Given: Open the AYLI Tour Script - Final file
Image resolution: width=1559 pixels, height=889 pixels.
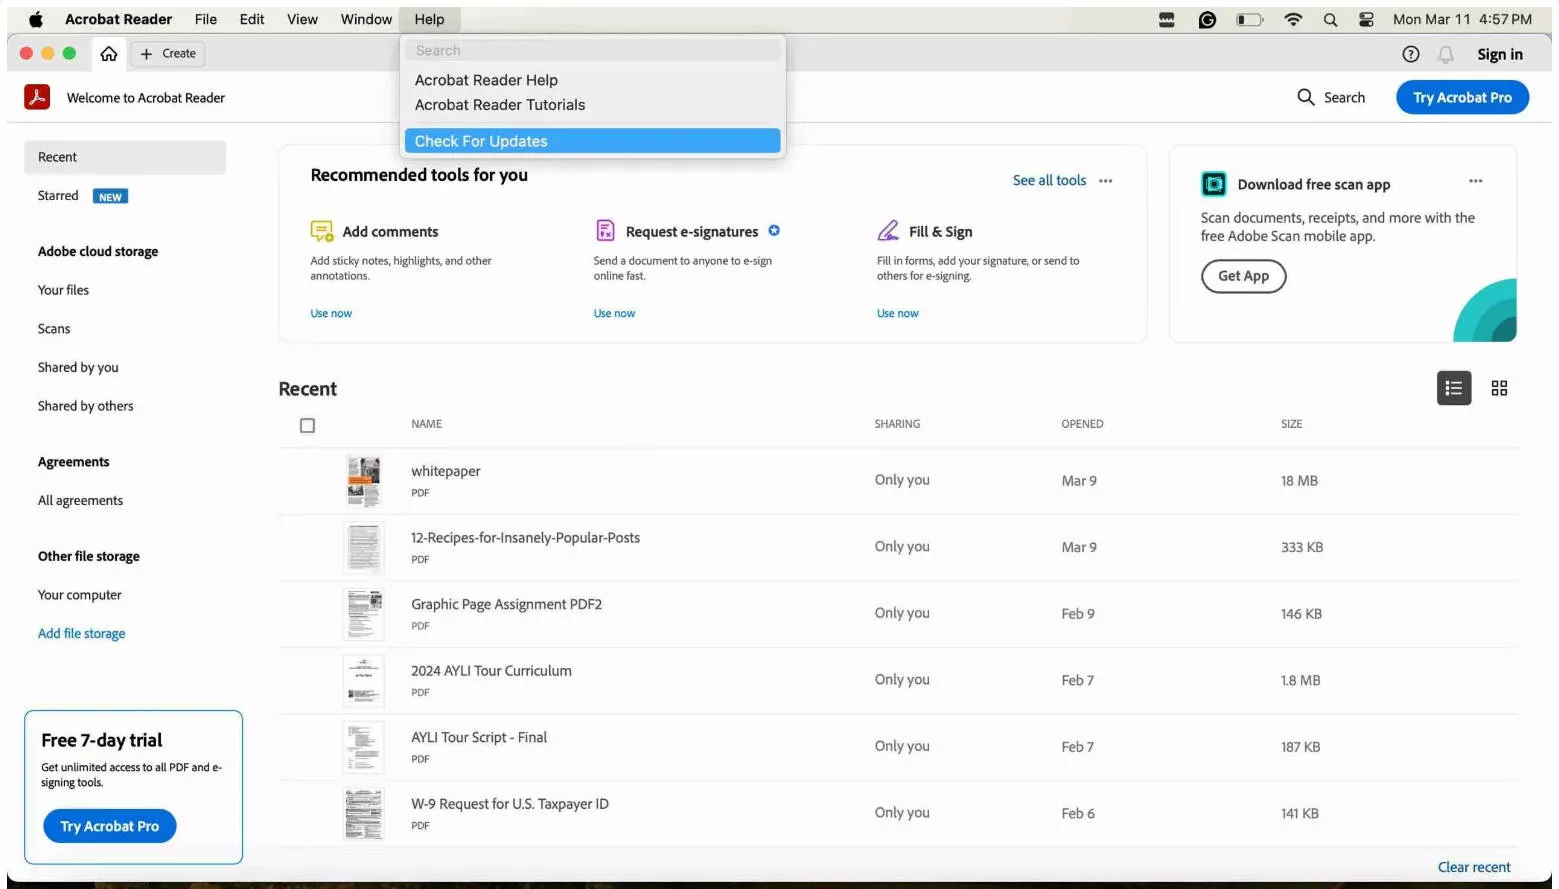Looking at the screenshot, I should click(x=479, y=738).
